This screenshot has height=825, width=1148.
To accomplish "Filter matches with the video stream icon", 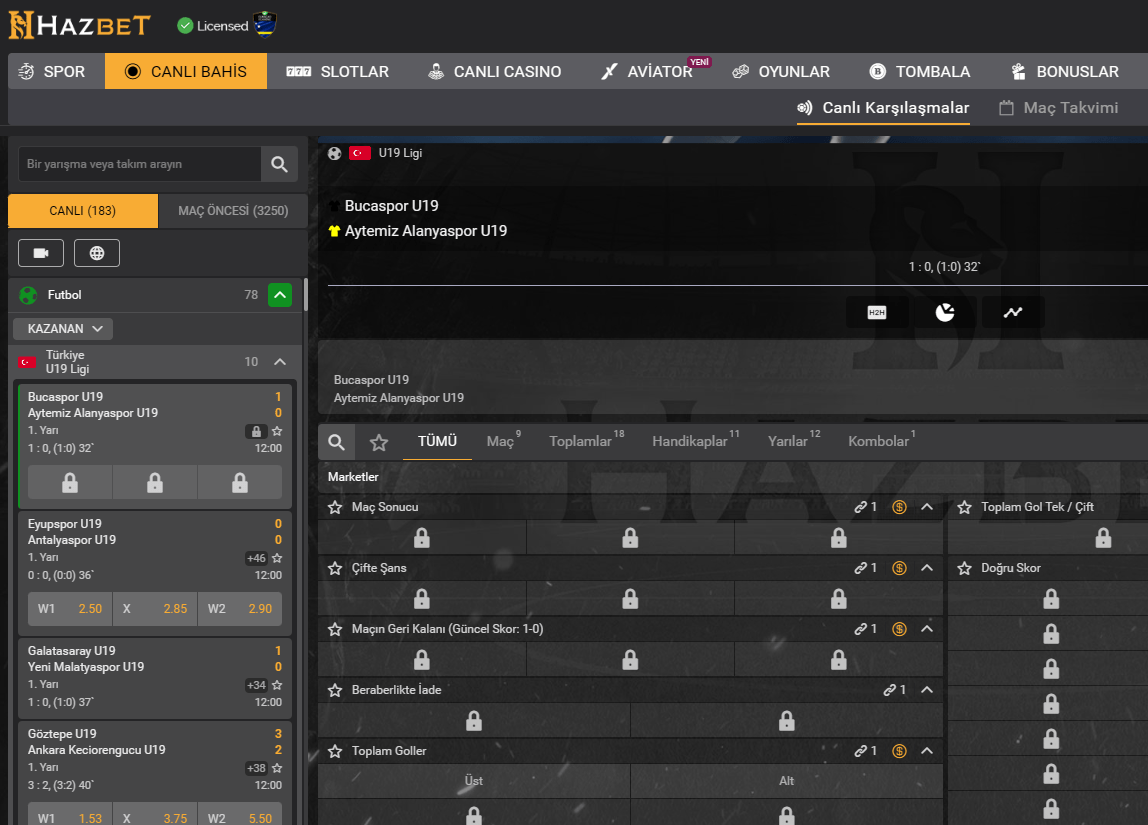I will tap(41, 253).
